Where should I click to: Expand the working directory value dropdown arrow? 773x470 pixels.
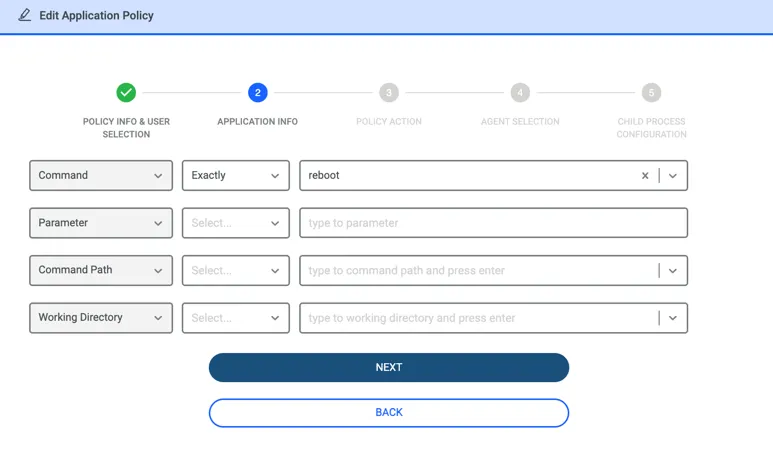pos(672,318)
